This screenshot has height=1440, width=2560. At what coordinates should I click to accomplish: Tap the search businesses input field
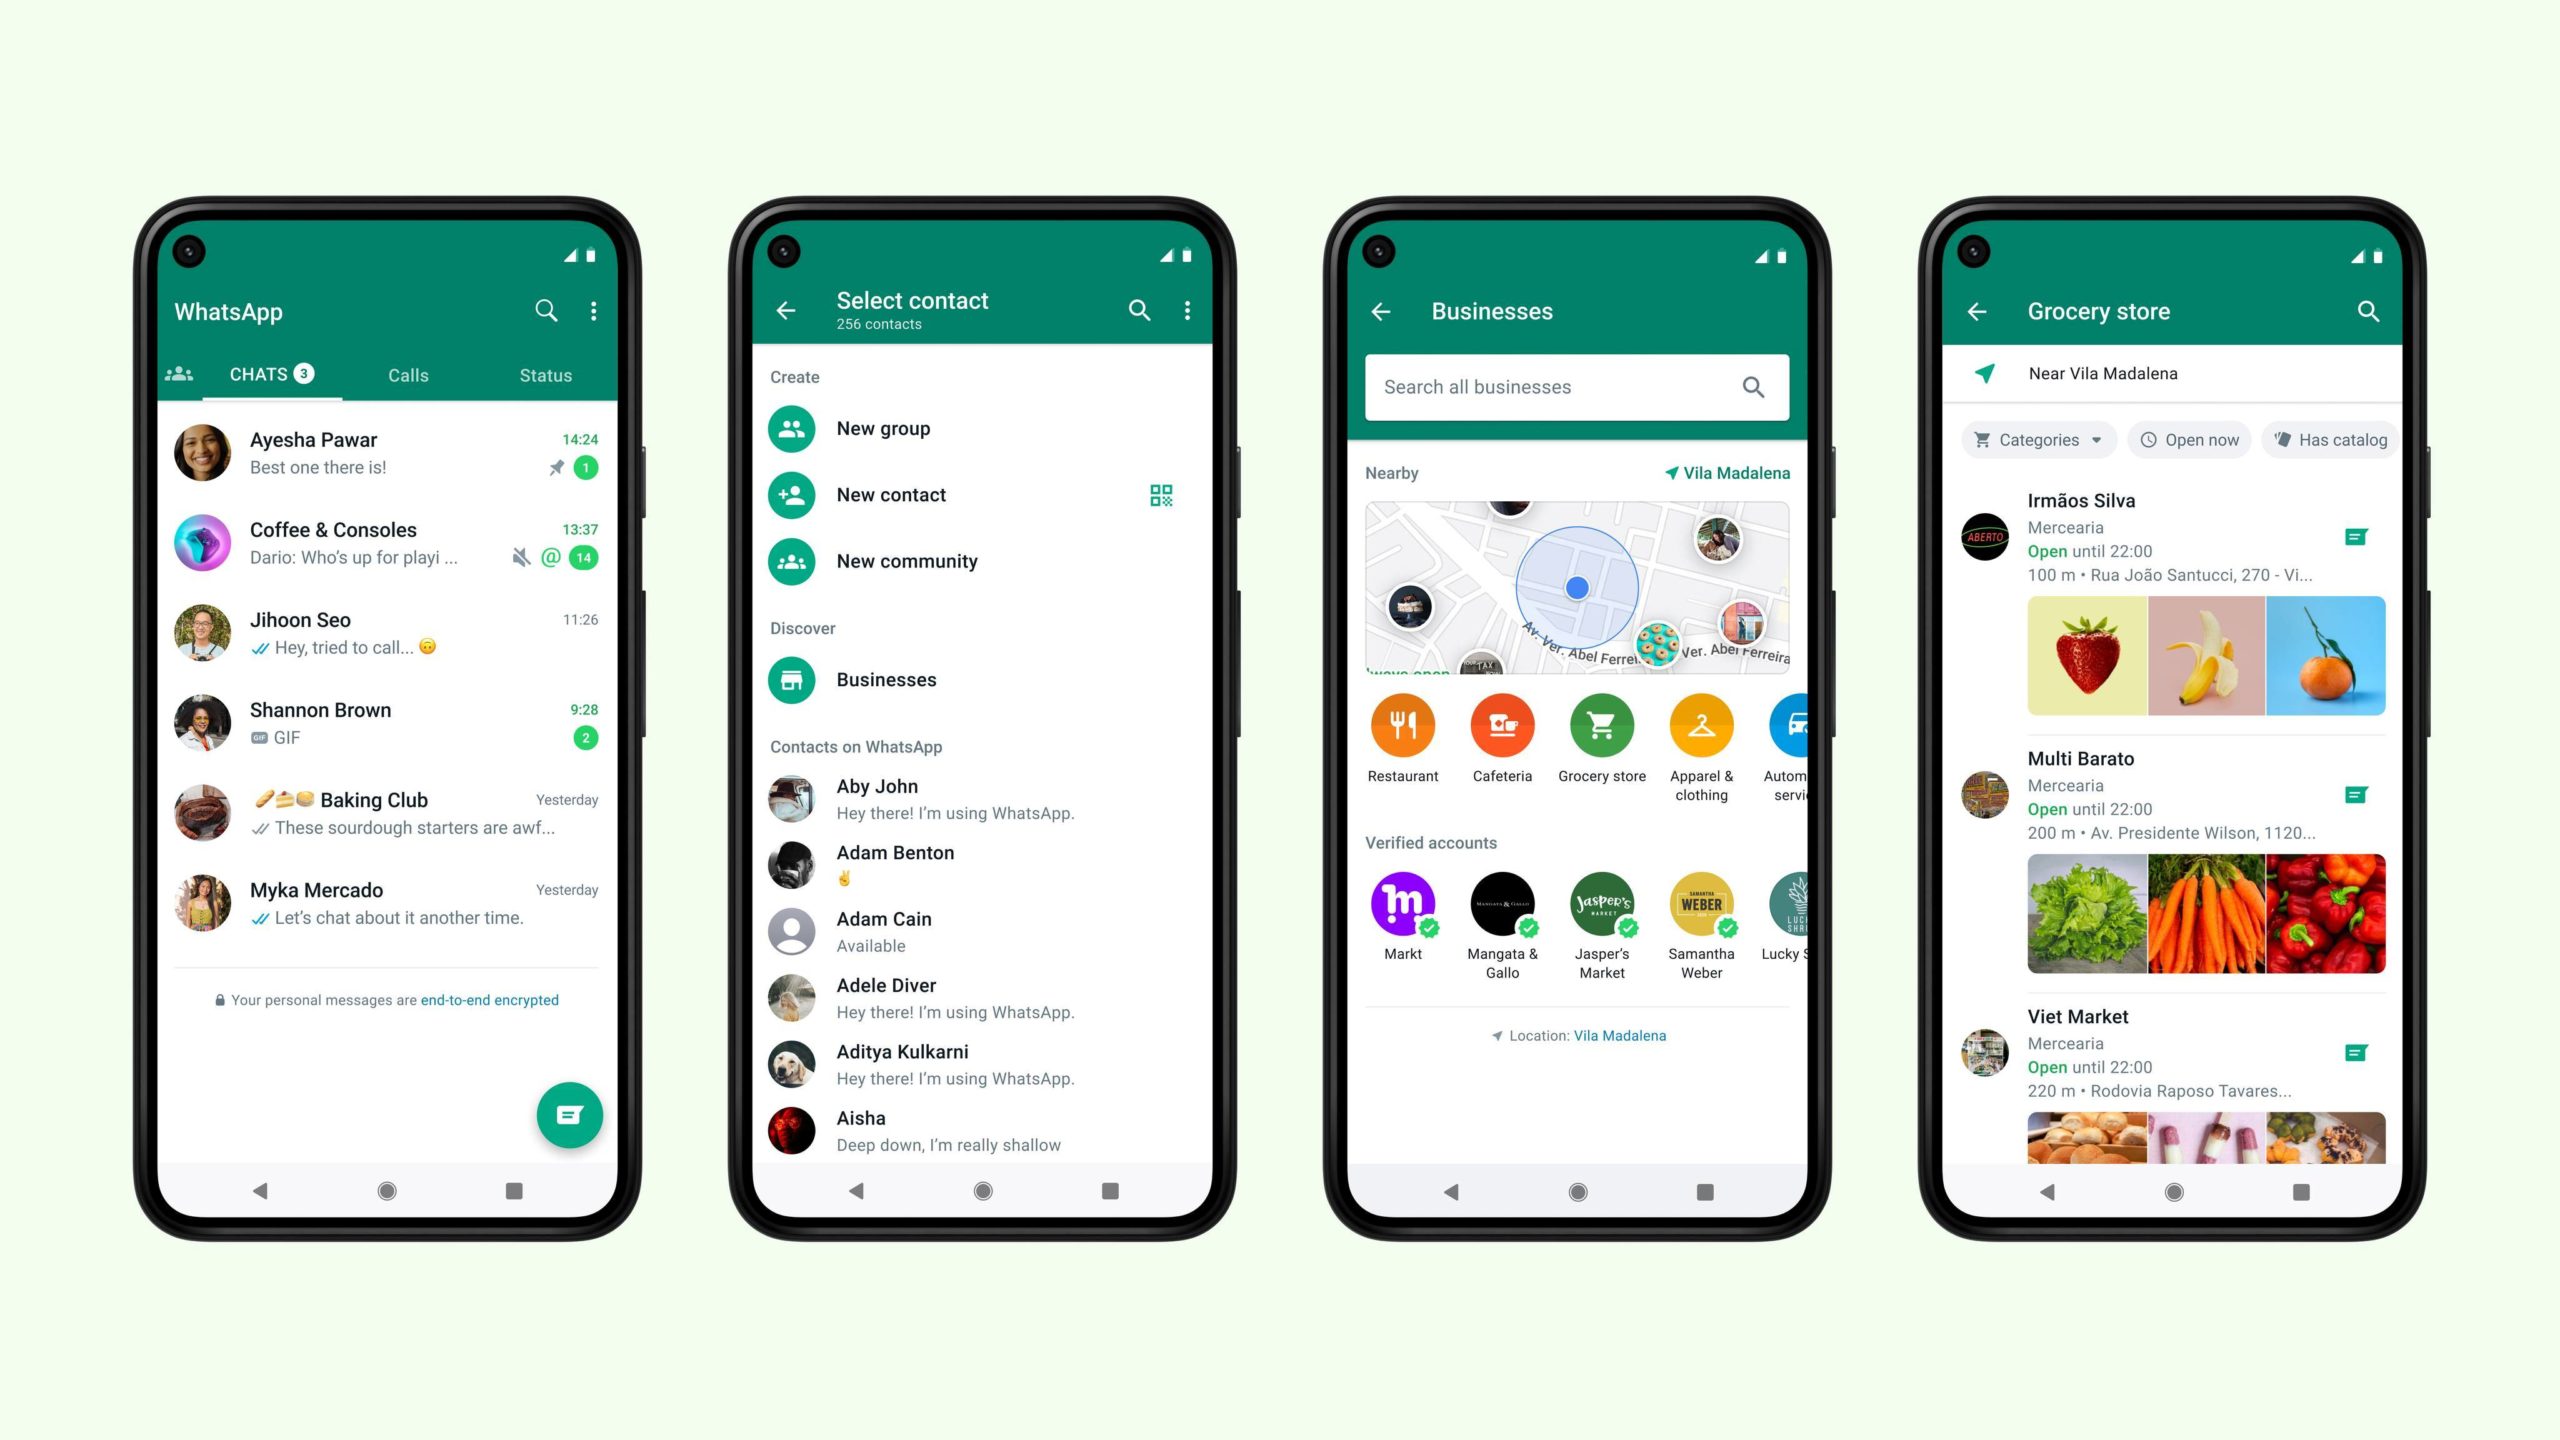(x=1577, y=387)
